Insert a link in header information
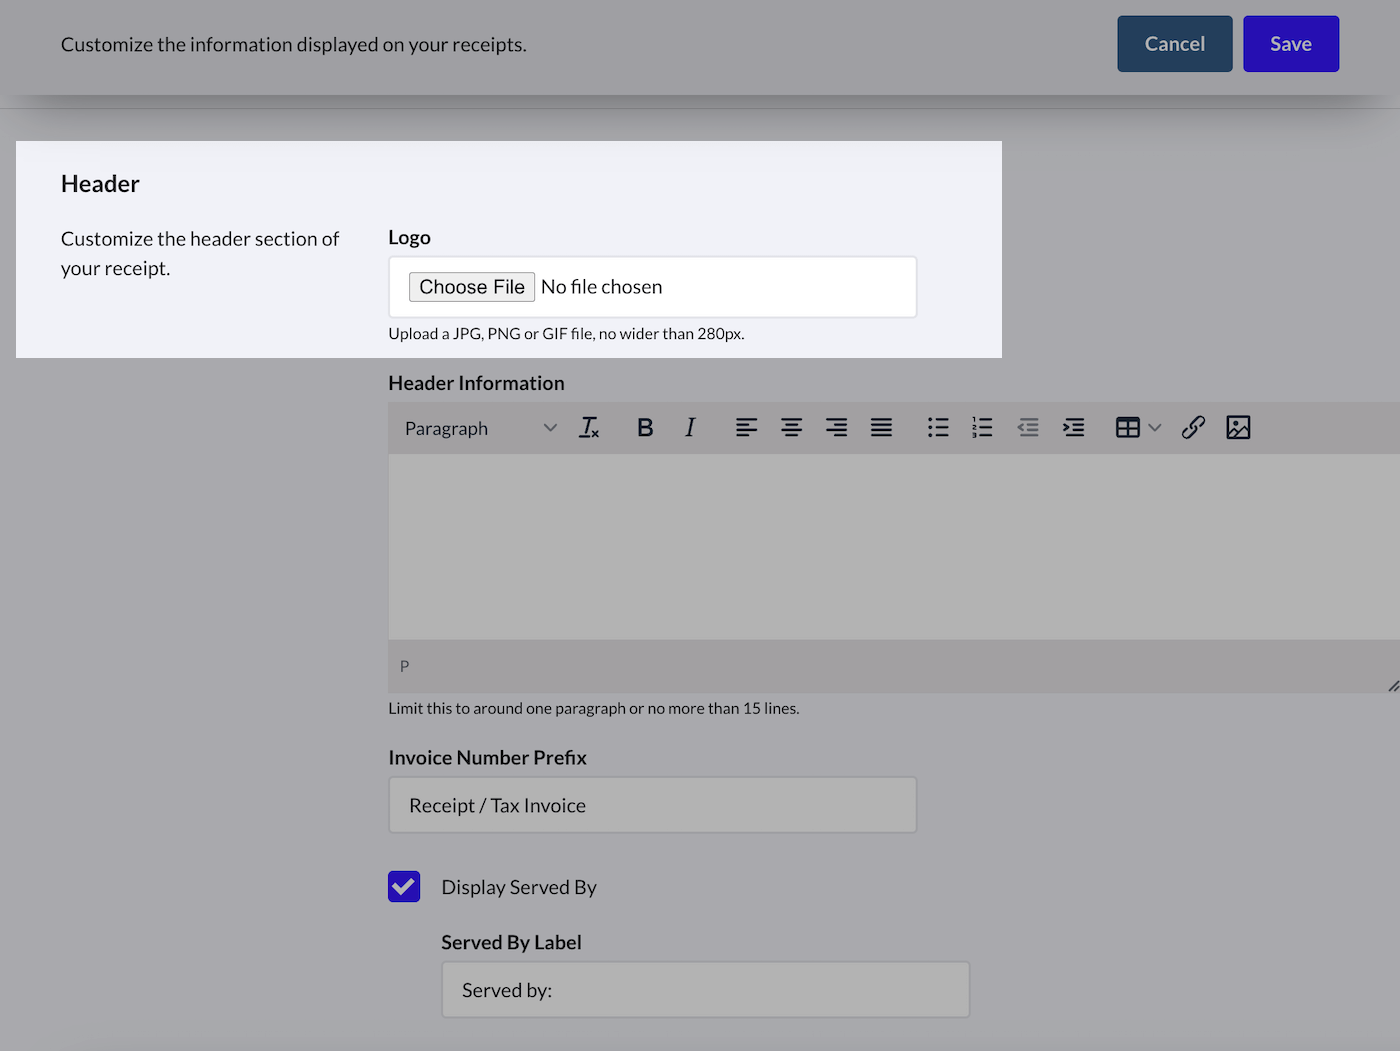1400x1051 pixels. [1193, 428]
